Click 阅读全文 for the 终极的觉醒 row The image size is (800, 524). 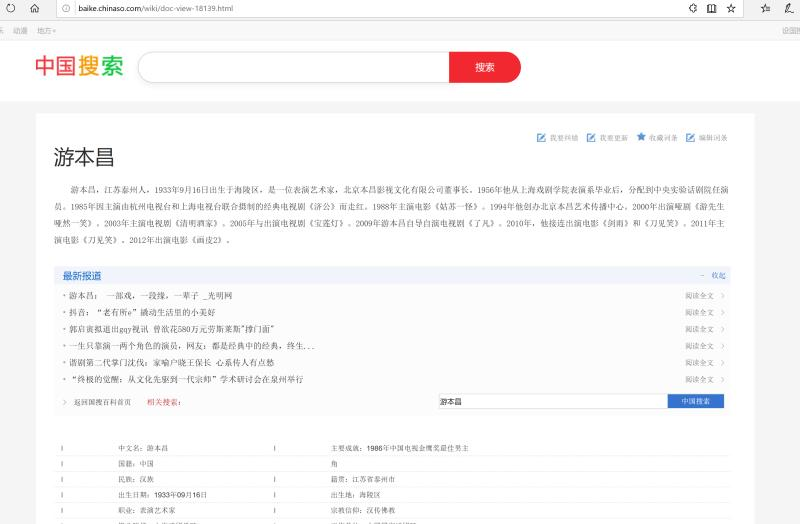(x=699, y=380)
